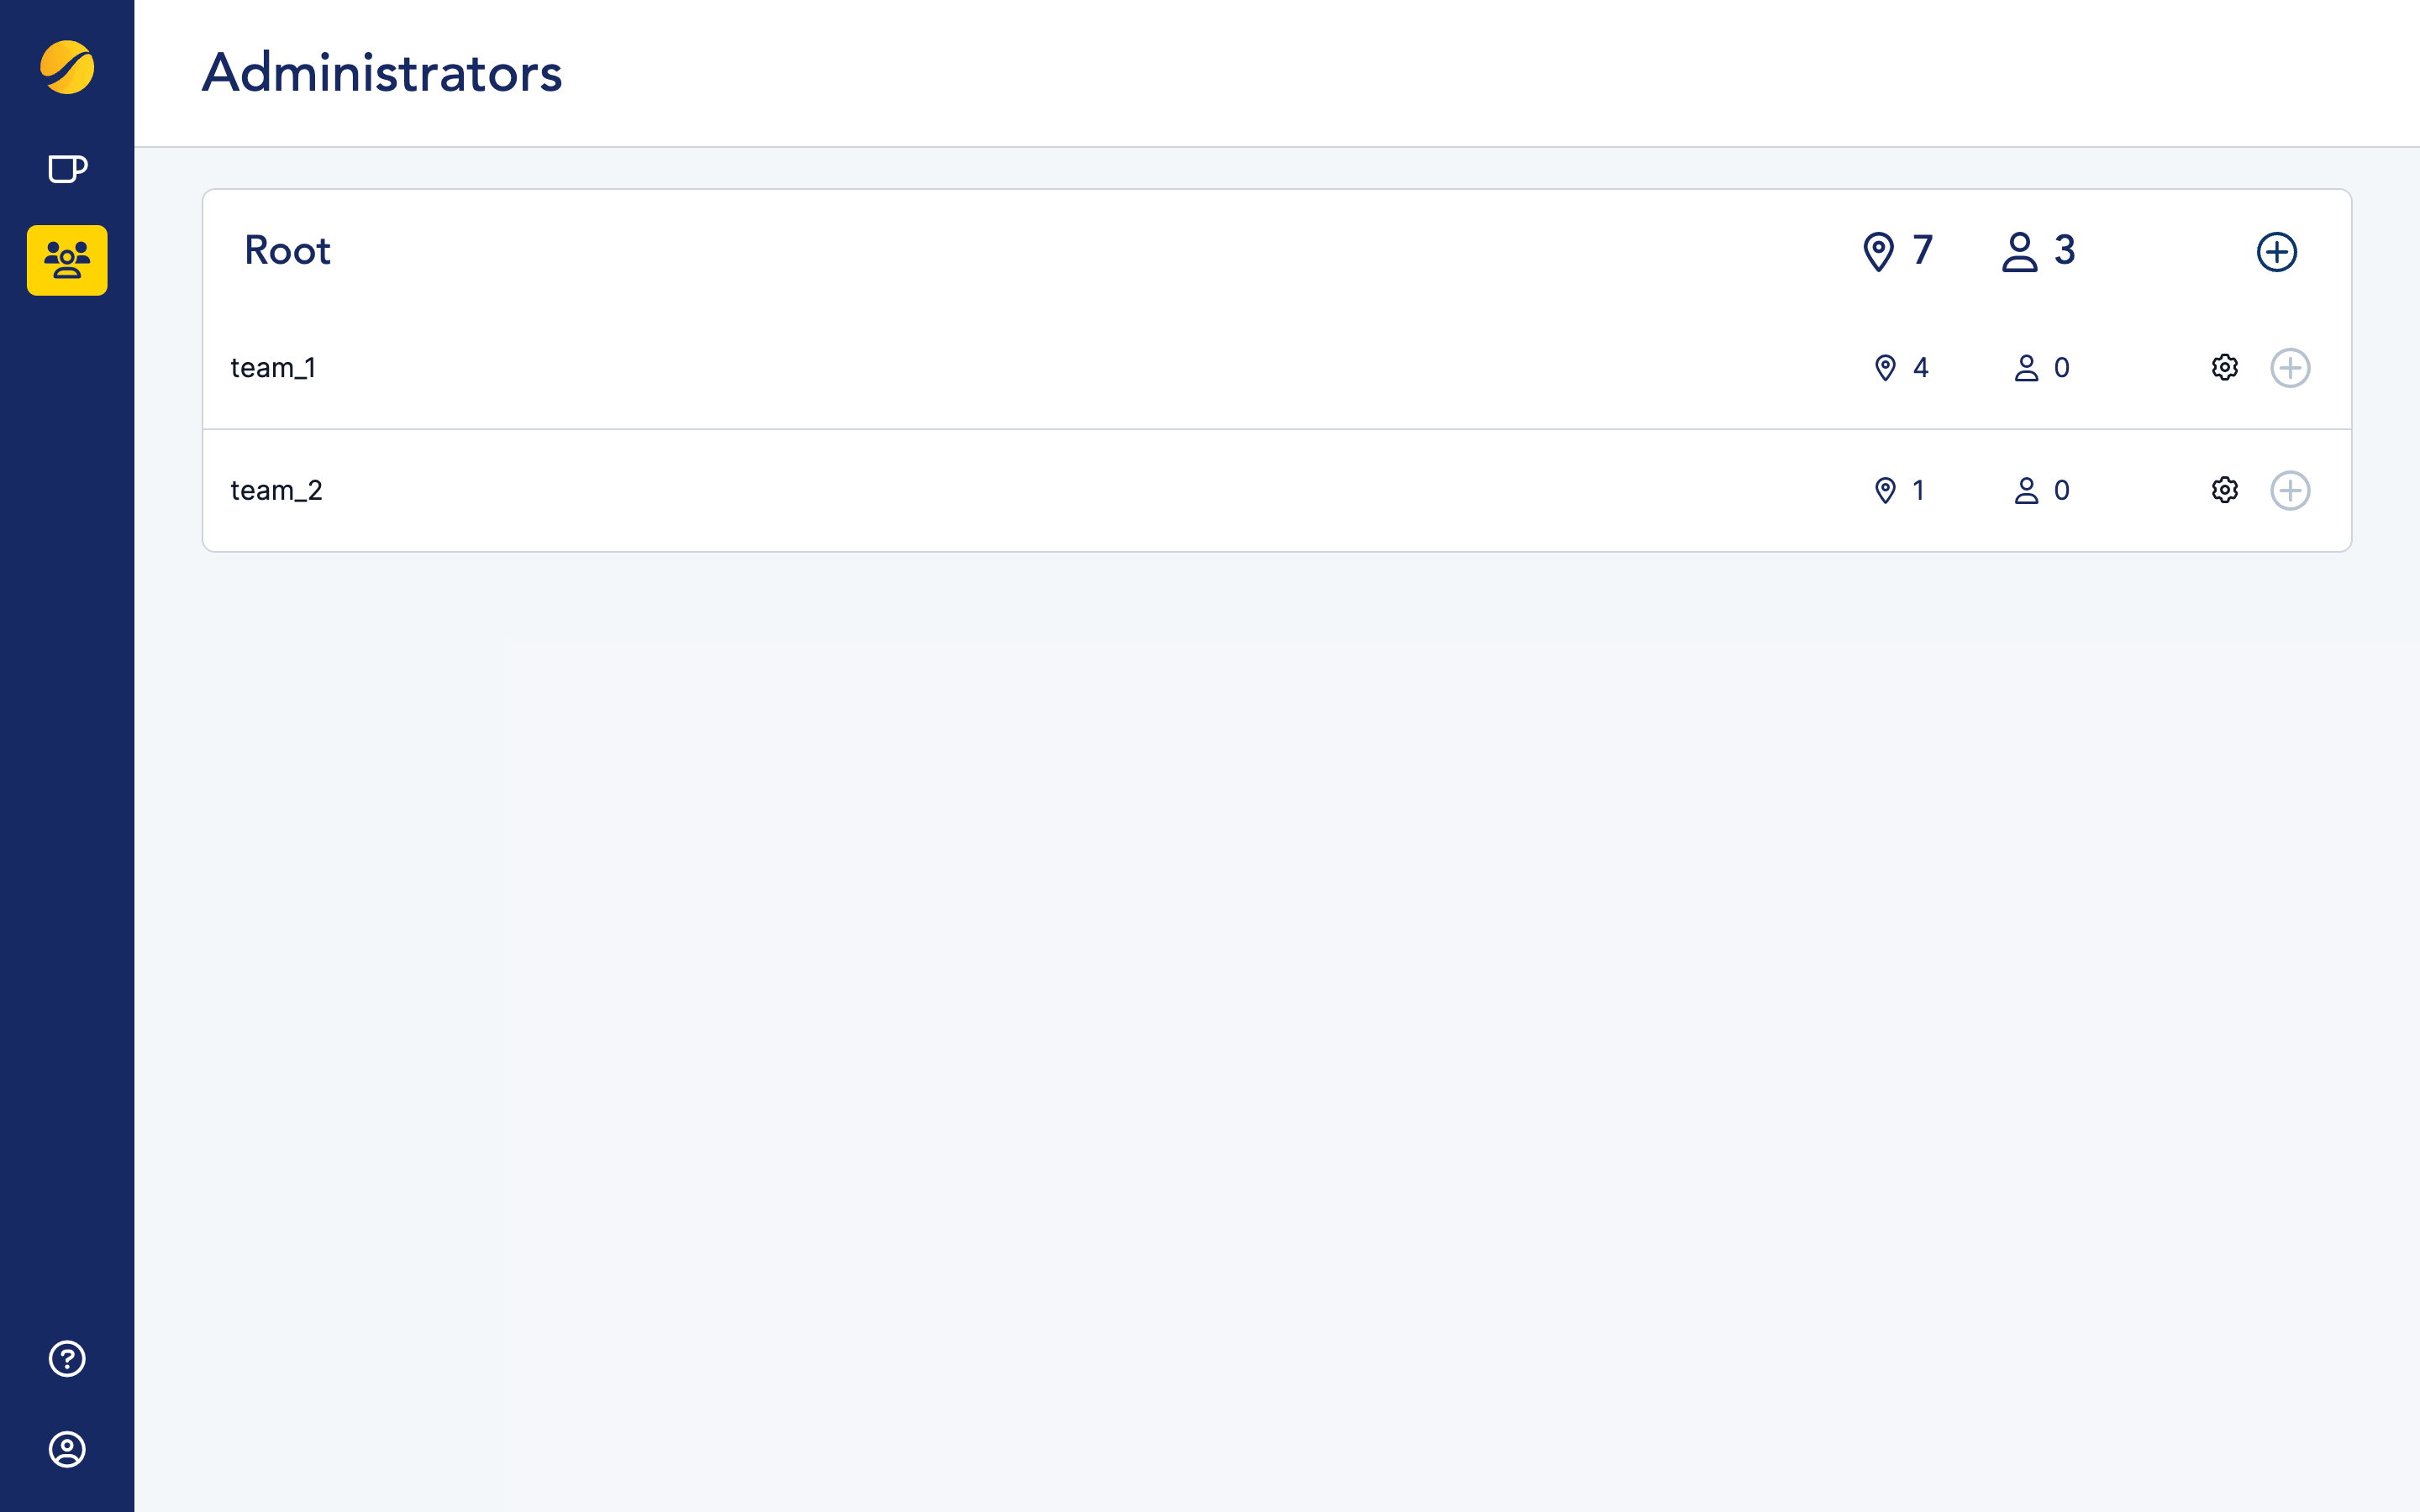The width and height of the screenshot is (2420, 1512).
Task: Click the Administrators page heading
Action: coord(382,73)
